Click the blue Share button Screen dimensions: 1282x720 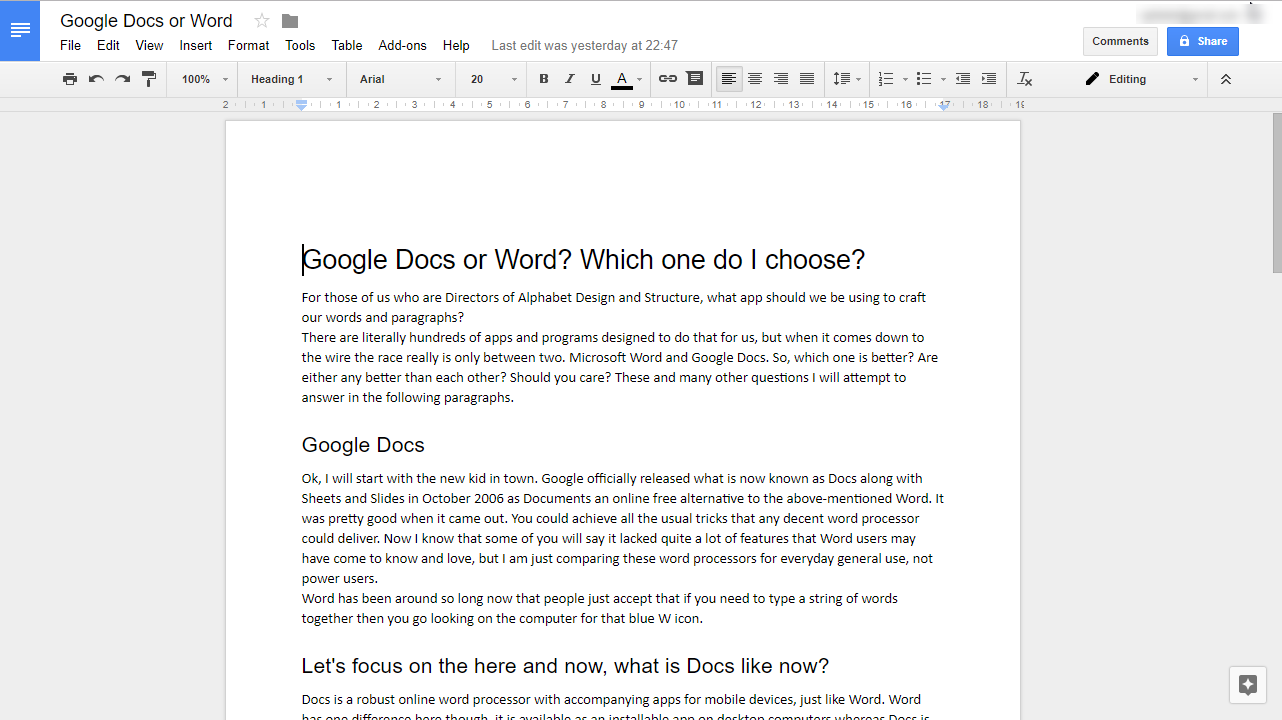pyautogui.click(x=1203, y=41)
